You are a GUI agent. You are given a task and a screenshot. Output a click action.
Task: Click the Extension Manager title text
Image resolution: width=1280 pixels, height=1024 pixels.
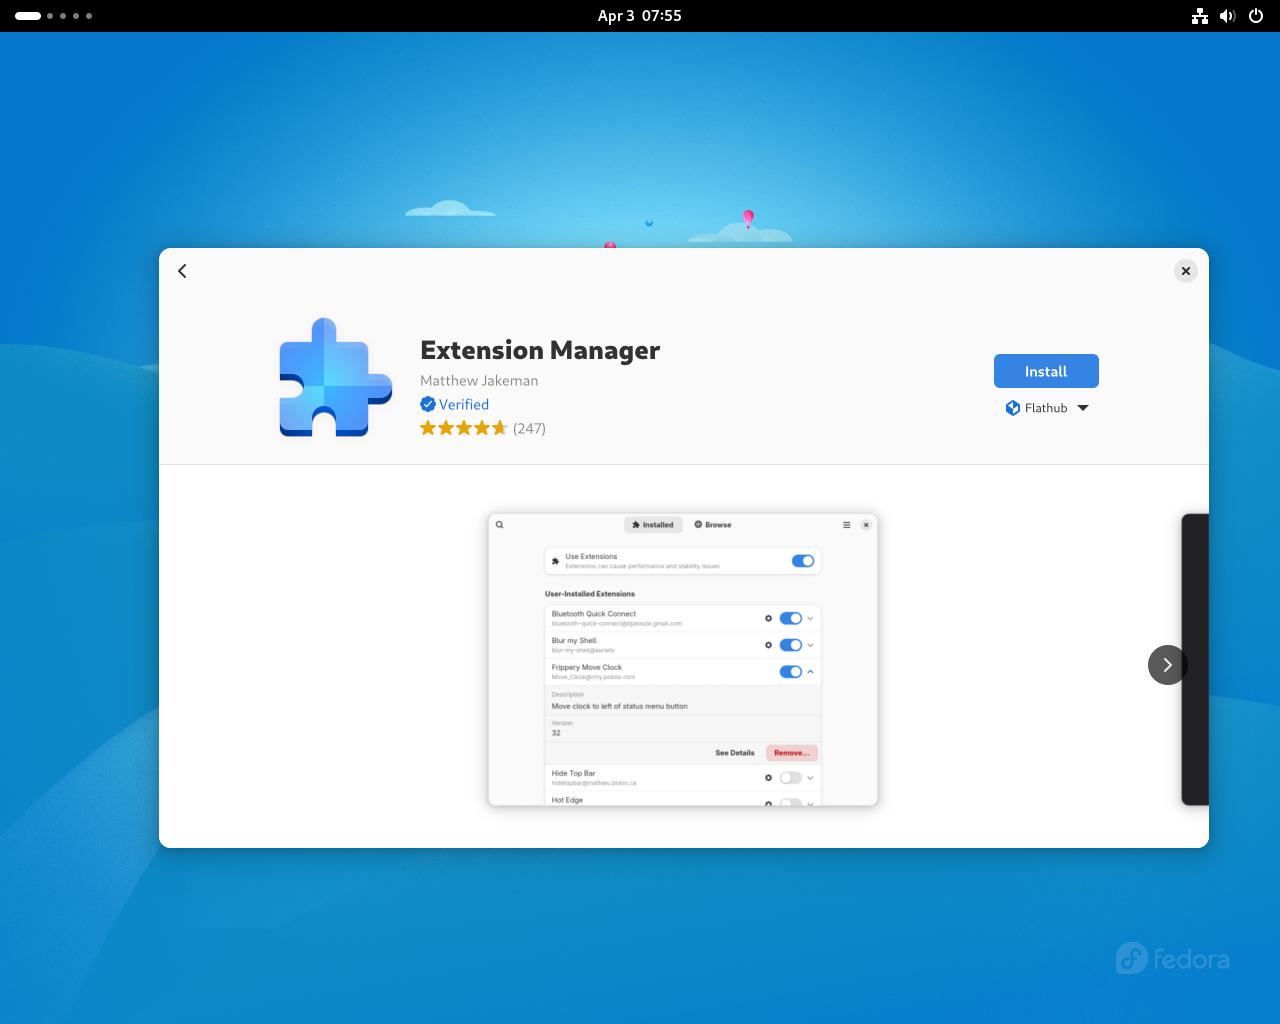click(x=540, y=350)
